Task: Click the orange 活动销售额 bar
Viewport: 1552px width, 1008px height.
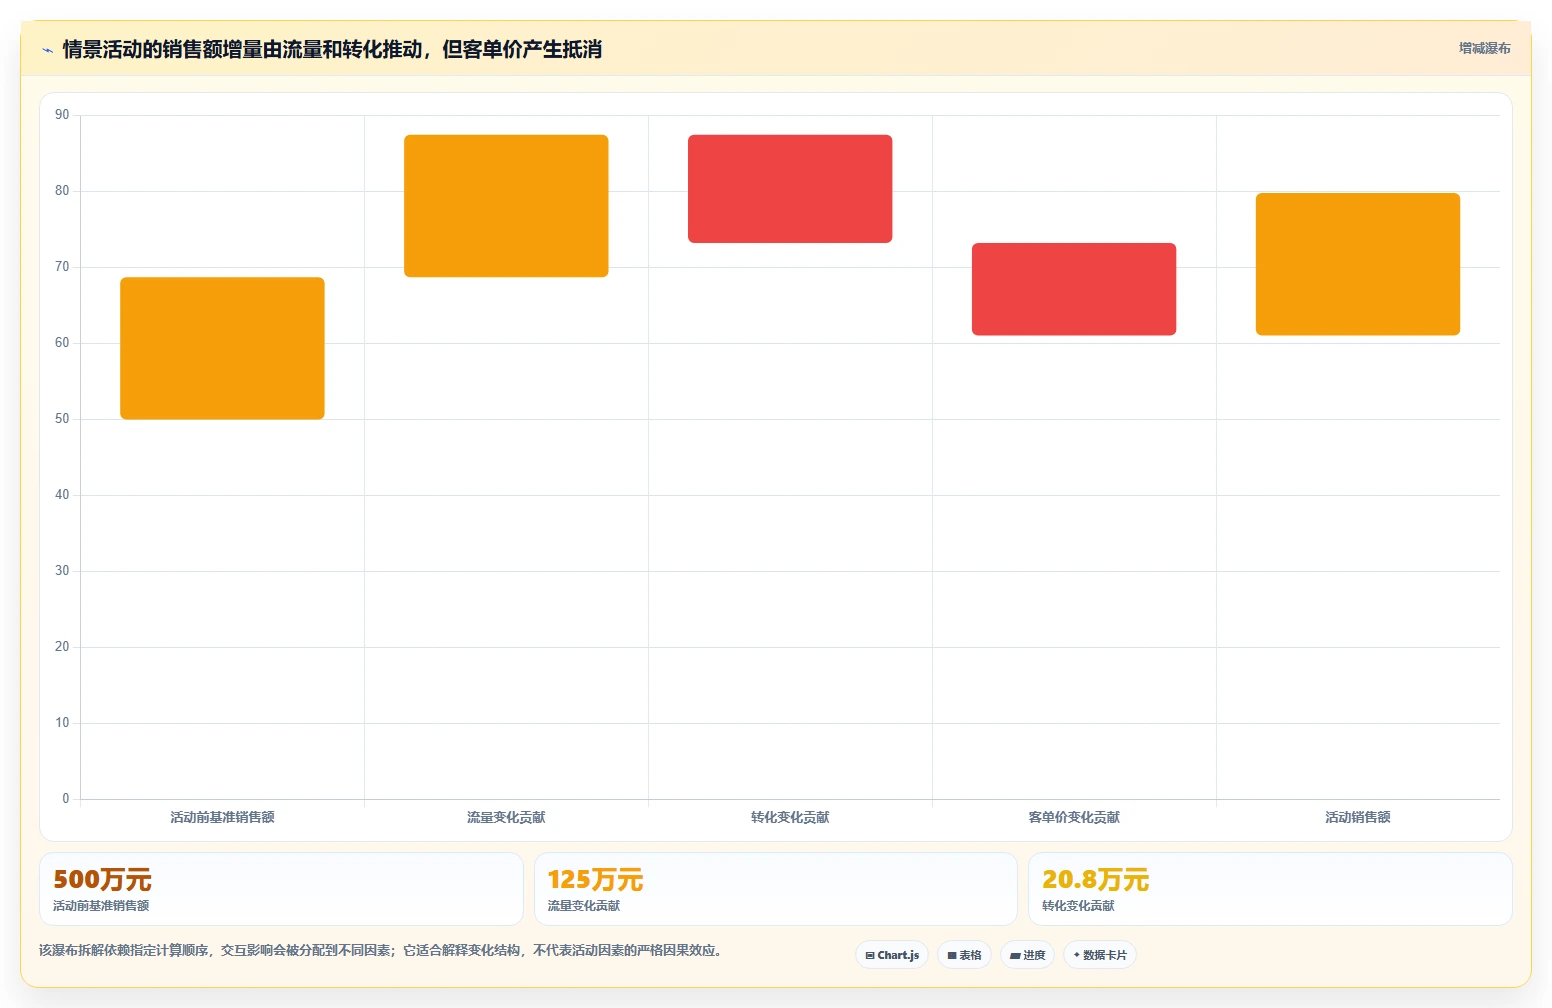Action: click(1358, 264)
